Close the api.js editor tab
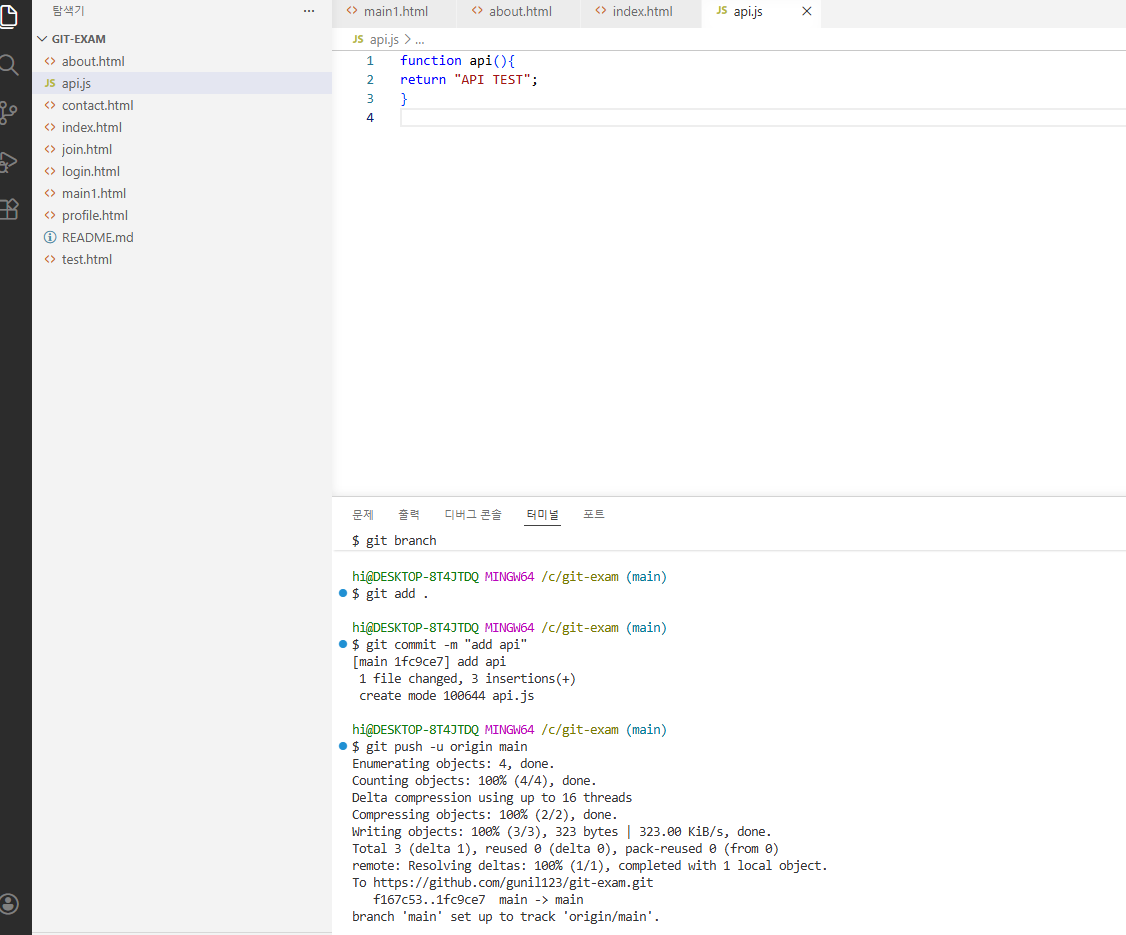This screenshot has height=935, width=1126. click(806, 11)
